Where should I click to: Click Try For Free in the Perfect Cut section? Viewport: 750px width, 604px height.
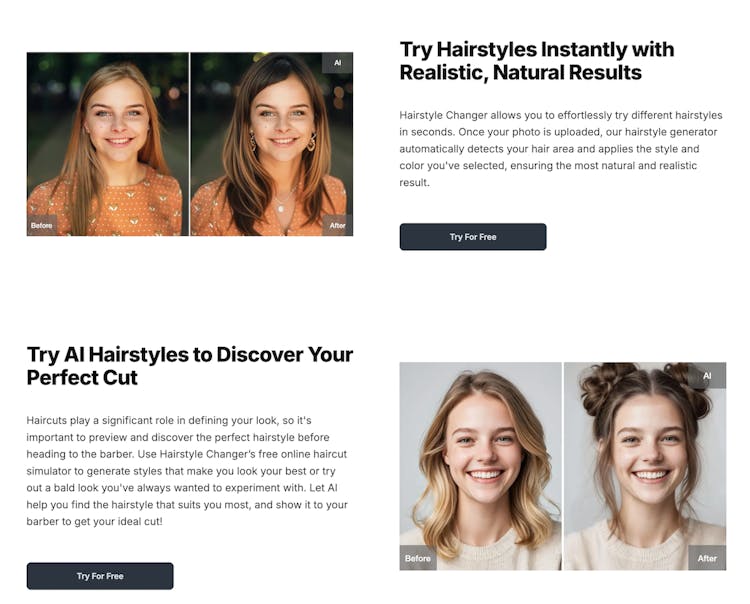pyautogui.click(x=100, y=576)
